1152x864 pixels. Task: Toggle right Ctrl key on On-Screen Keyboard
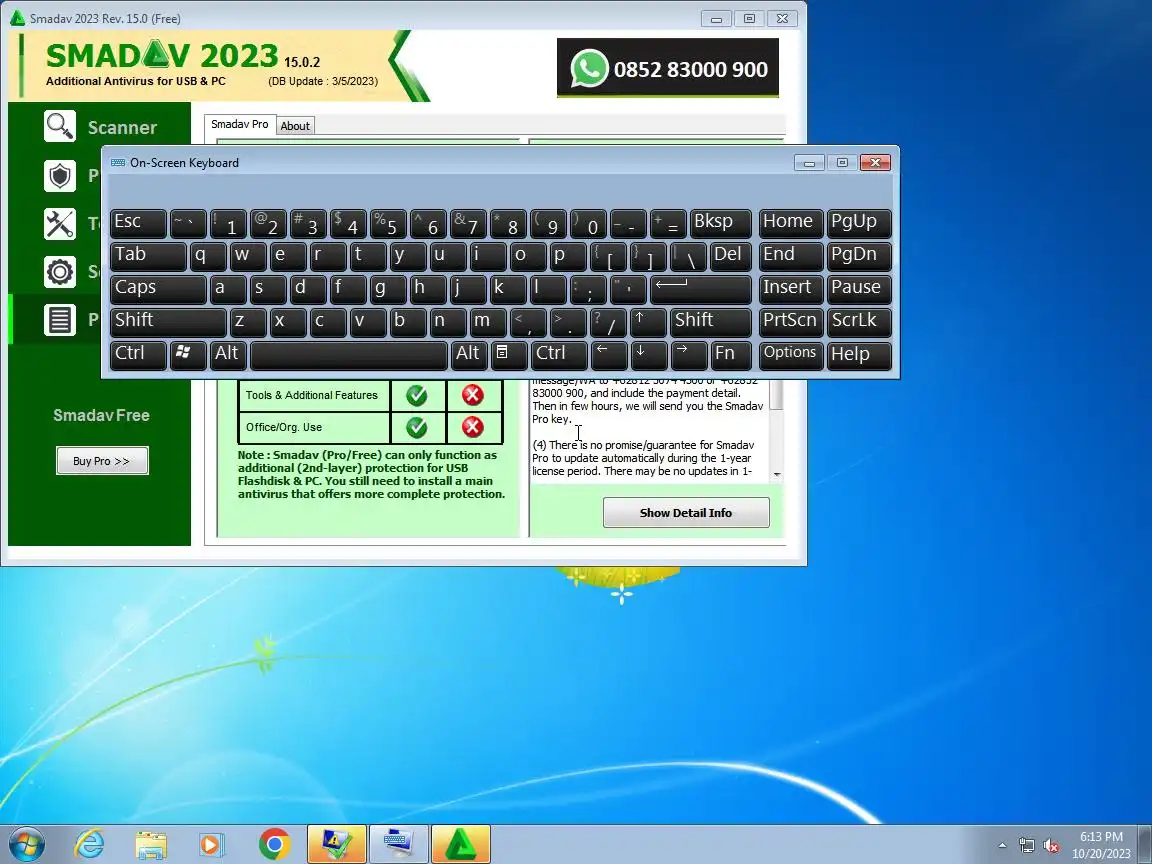click(x=559, y=354)
